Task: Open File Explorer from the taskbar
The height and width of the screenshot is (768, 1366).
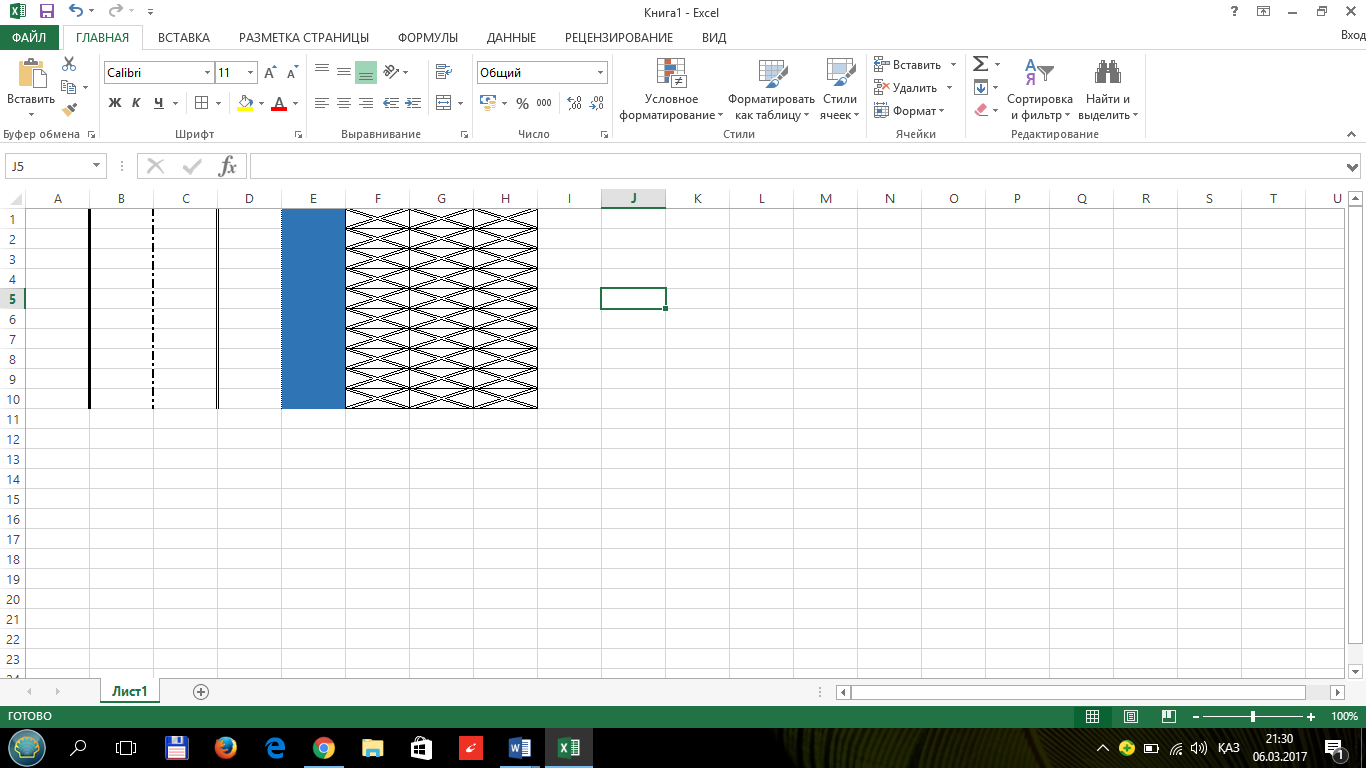Action: 372,748
